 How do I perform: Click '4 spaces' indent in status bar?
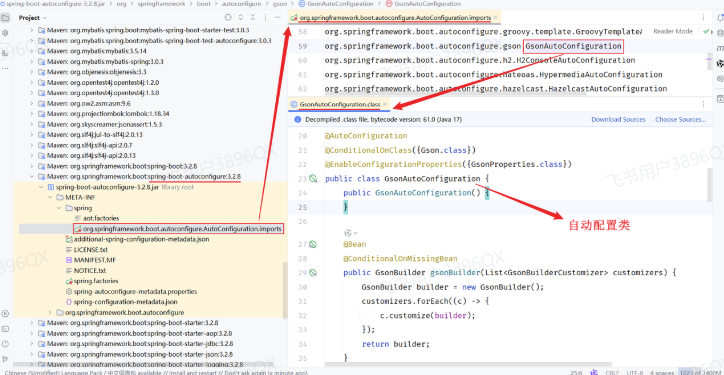[x=661, y=372]
